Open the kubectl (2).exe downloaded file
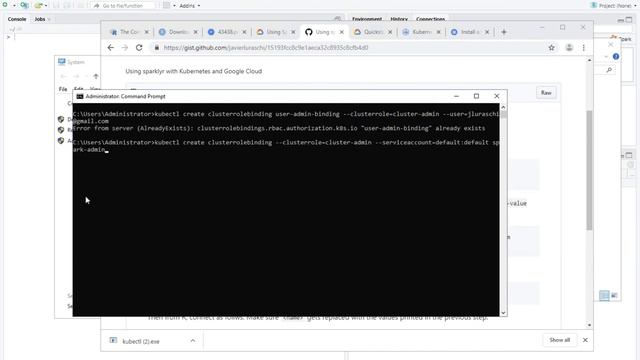The image size is (640, 360). (141, 341)
